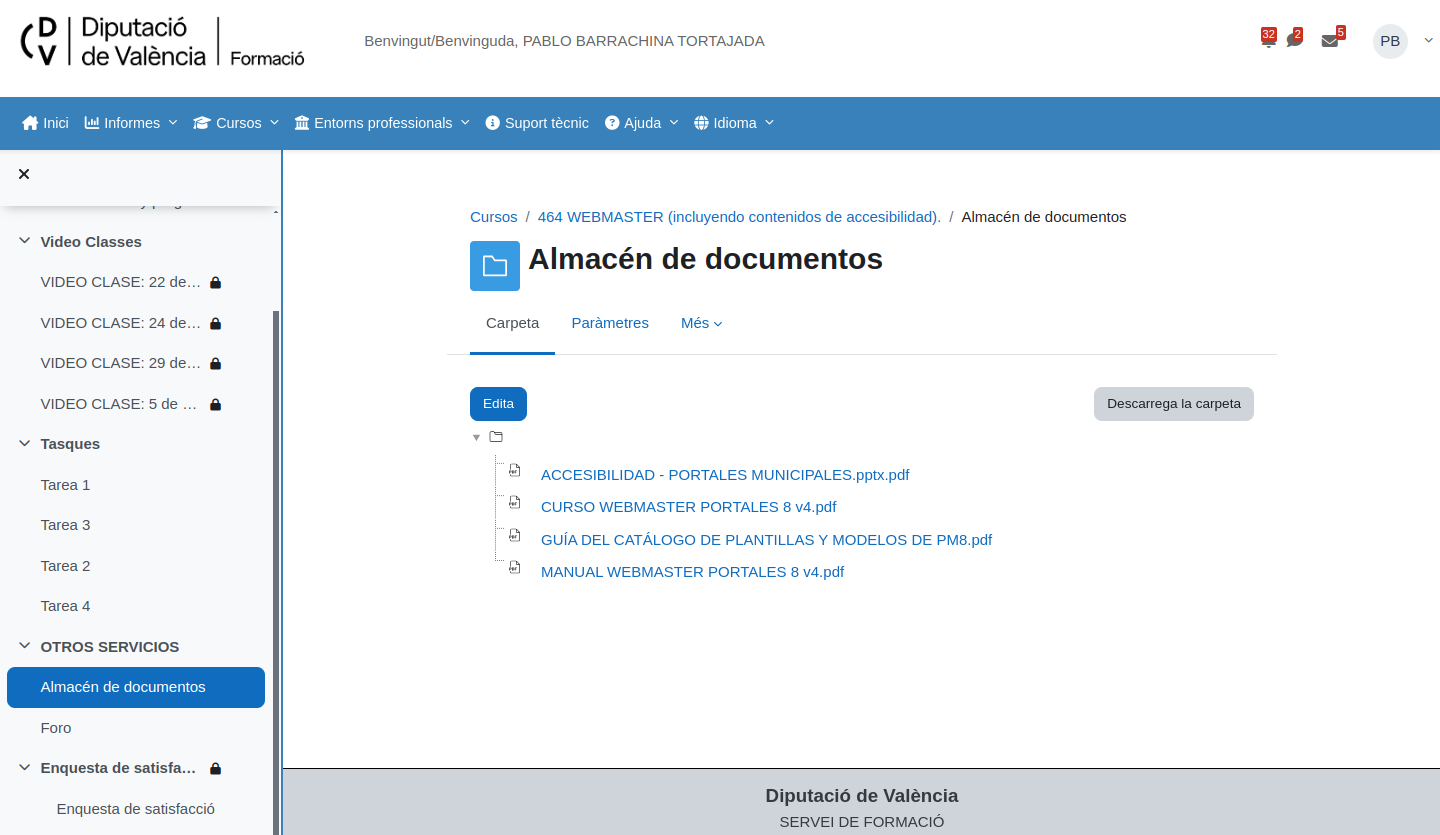Select Almacén de documentos in sidebar
The width and height of the screenshot is (1440, 835).
[x=136, y=687]
